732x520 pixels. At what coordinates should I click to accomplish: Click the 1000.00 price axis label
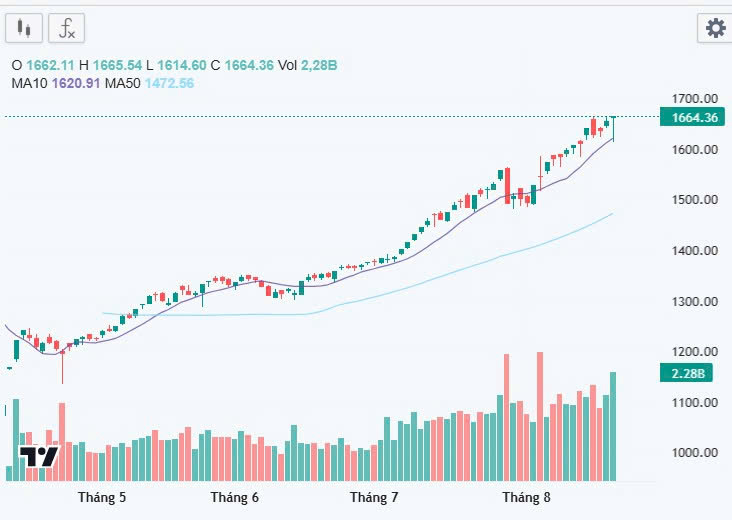[696, 452]
